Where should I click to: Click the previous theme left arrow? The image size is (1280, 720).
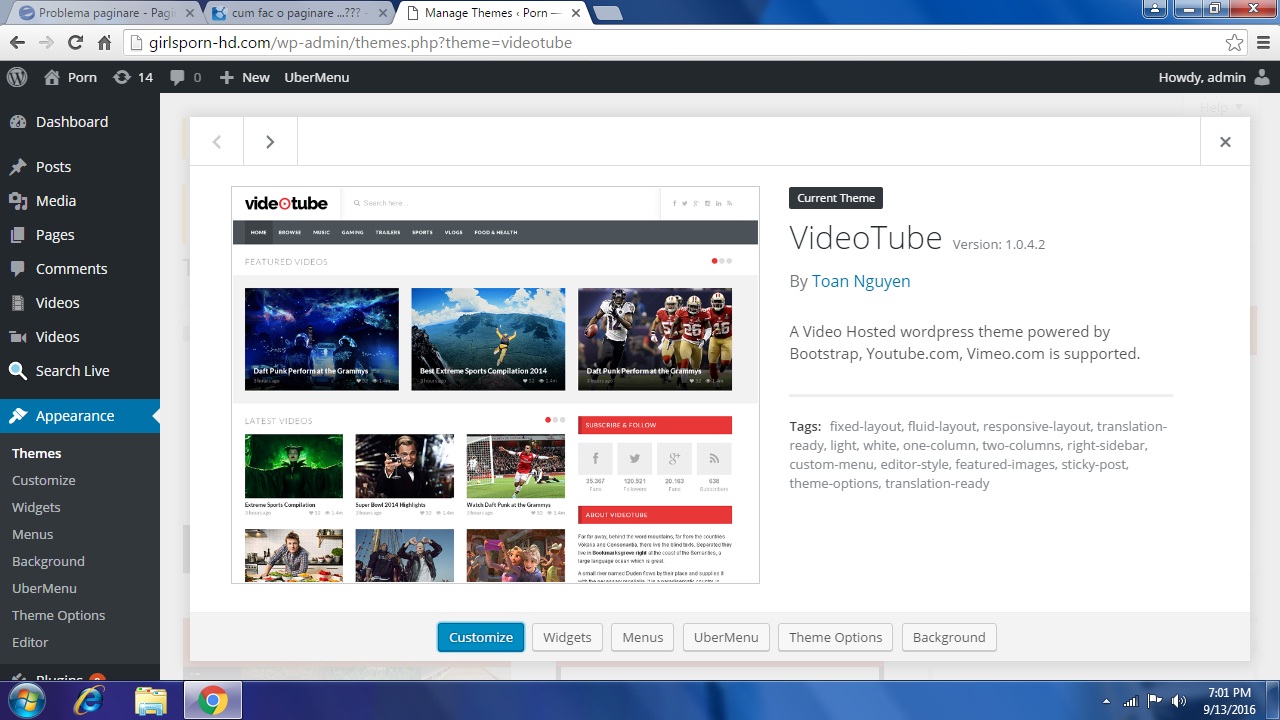click(217, 142)
